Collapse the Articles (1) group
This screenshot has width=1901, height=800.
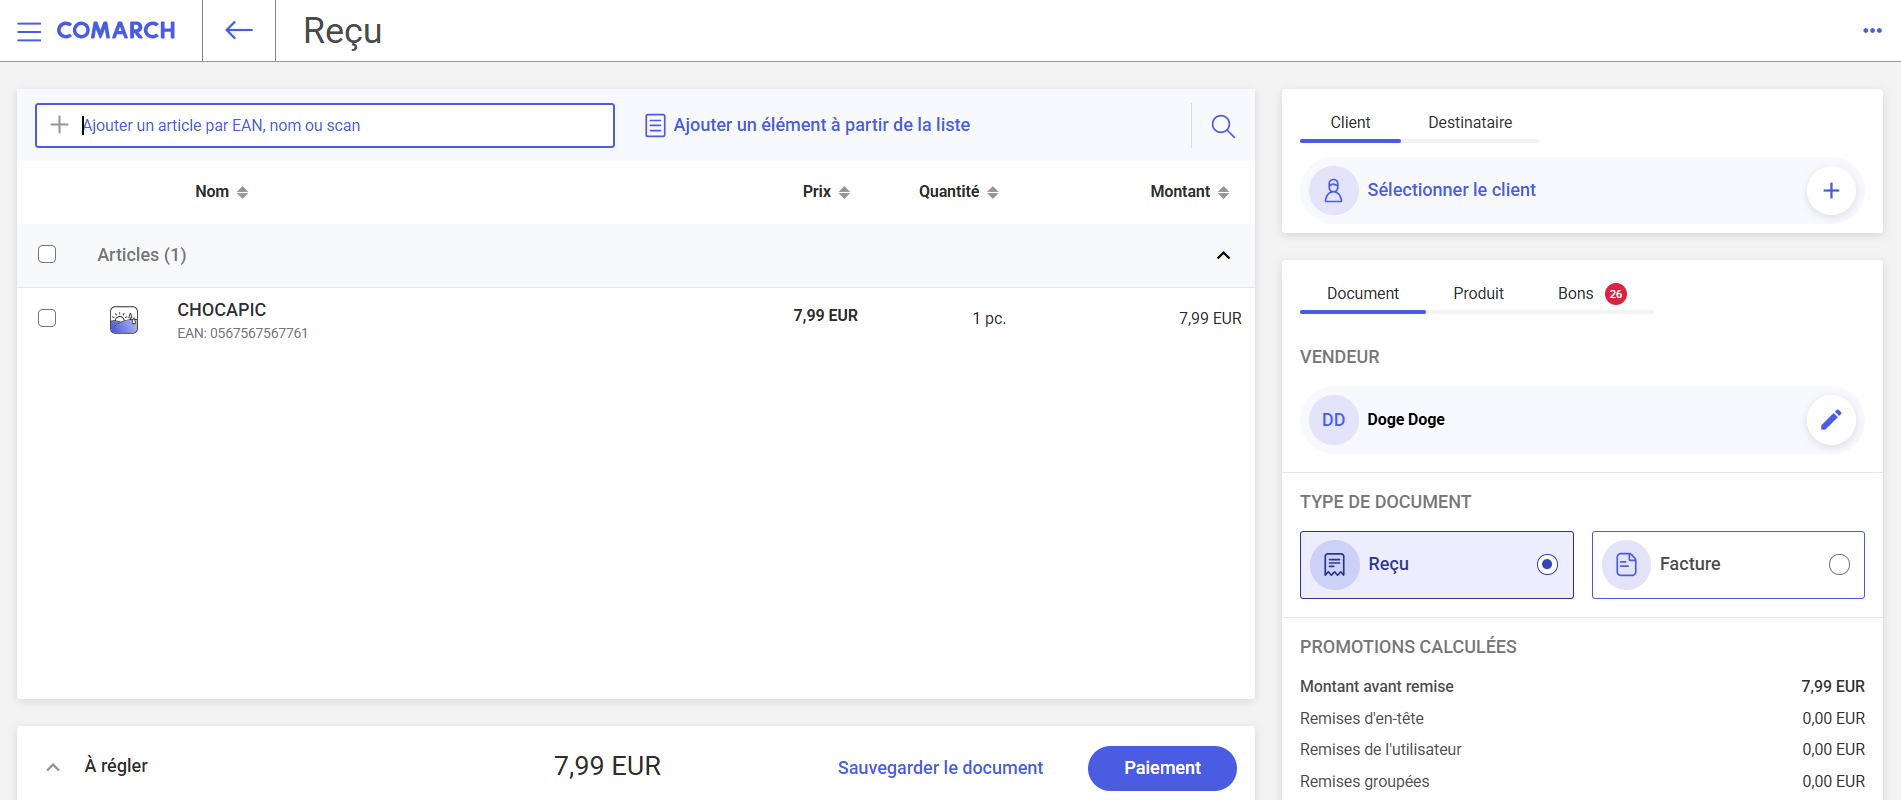[1222, 256]
